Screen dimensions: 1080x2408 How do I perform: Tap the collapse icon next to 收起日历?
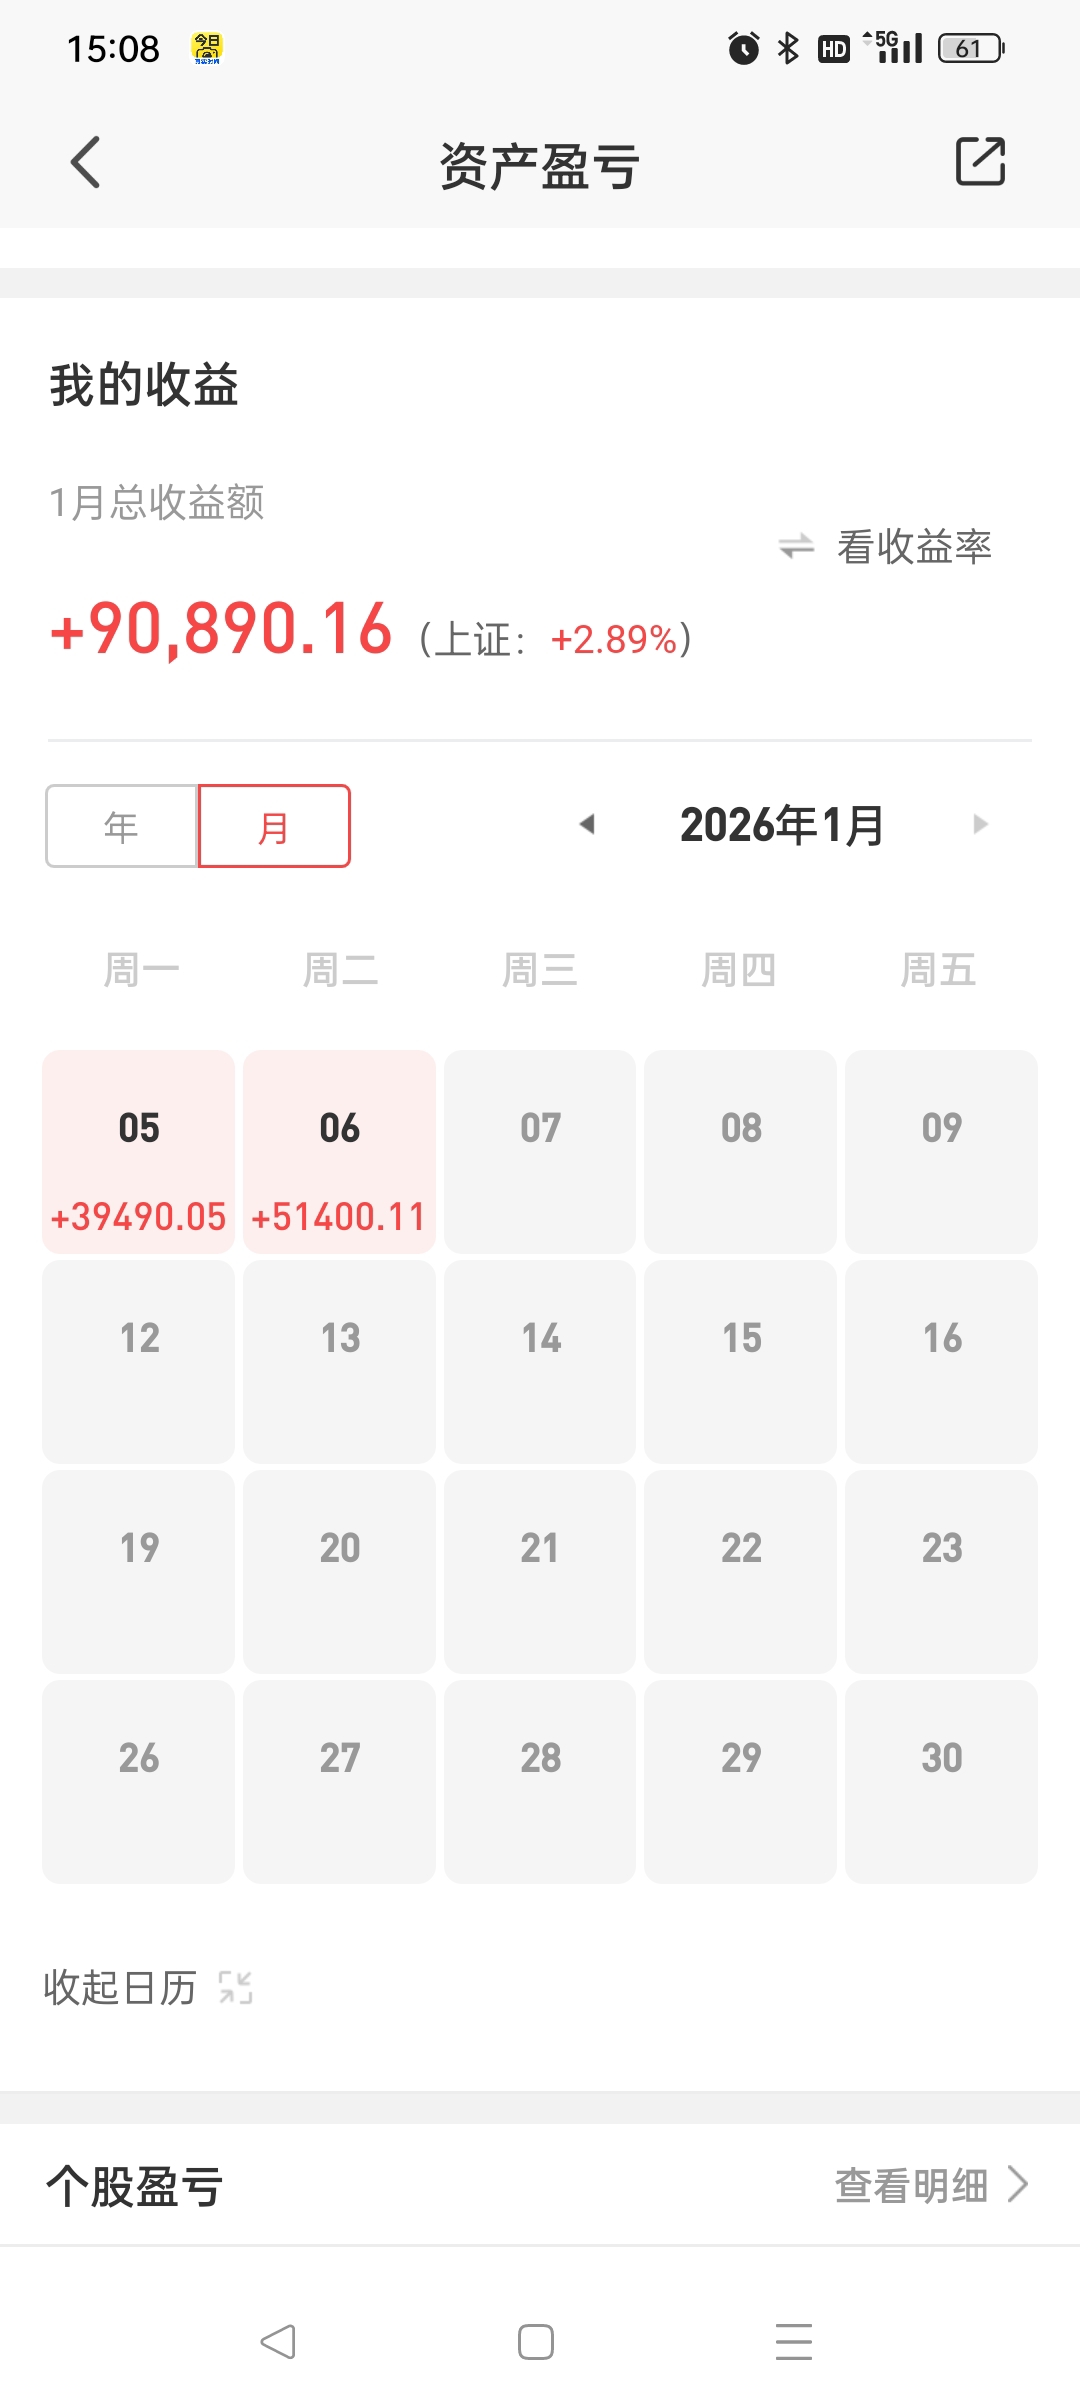[x=236, y=1987]
